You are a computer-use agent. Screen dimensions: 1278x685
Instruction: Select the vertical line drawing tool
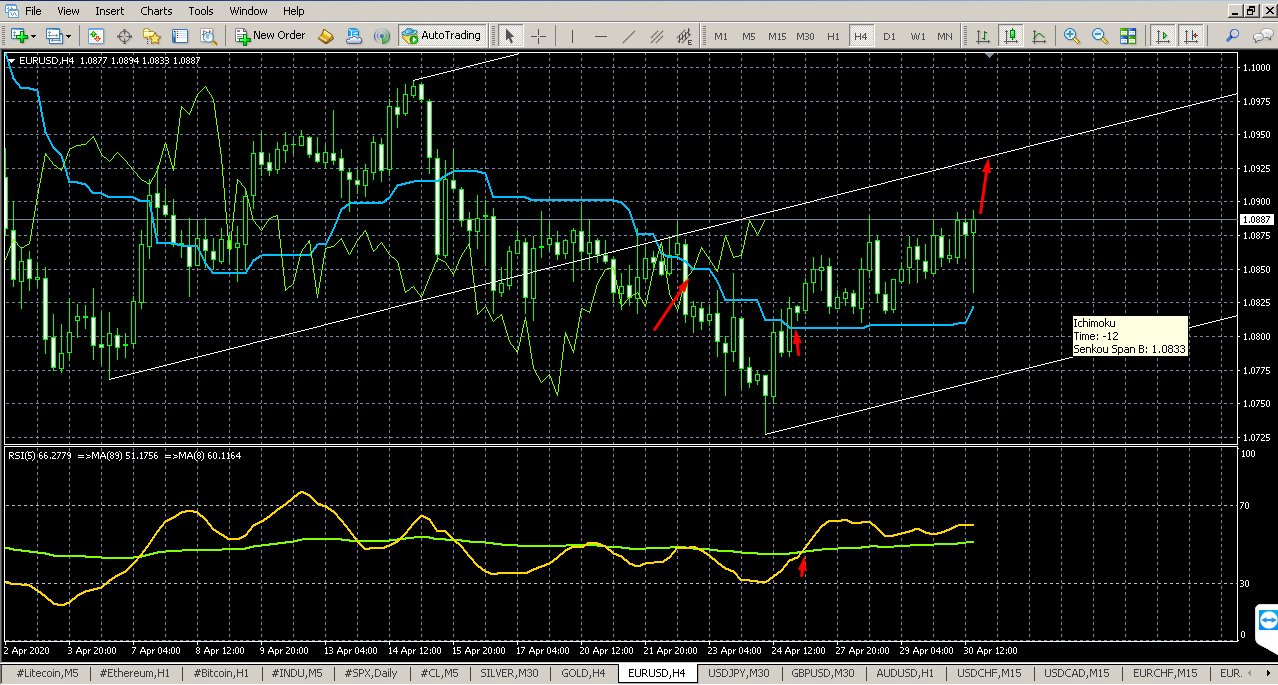pyautogui.click(x=572, y=36)
